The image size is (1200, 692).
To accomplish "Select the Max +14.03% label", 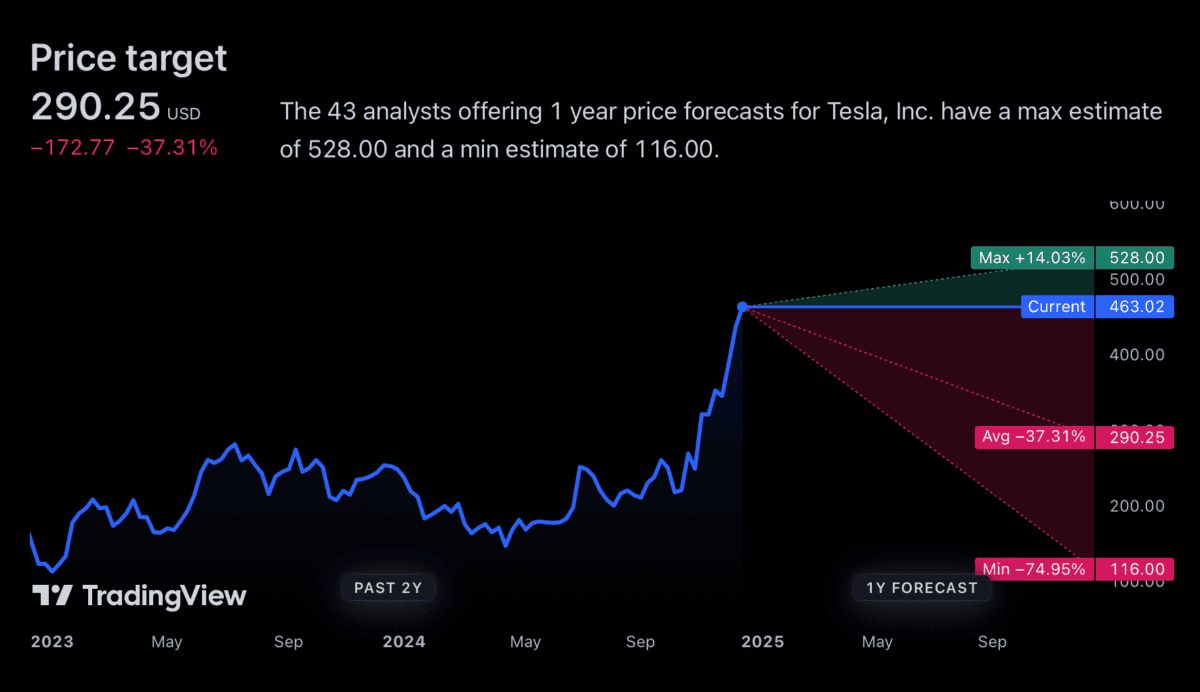I will (1033, 258).
